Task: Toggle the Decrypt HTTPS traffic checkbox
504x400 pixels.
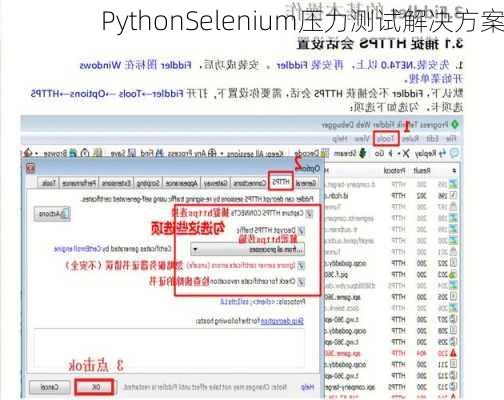Action: tap(301, 230)
